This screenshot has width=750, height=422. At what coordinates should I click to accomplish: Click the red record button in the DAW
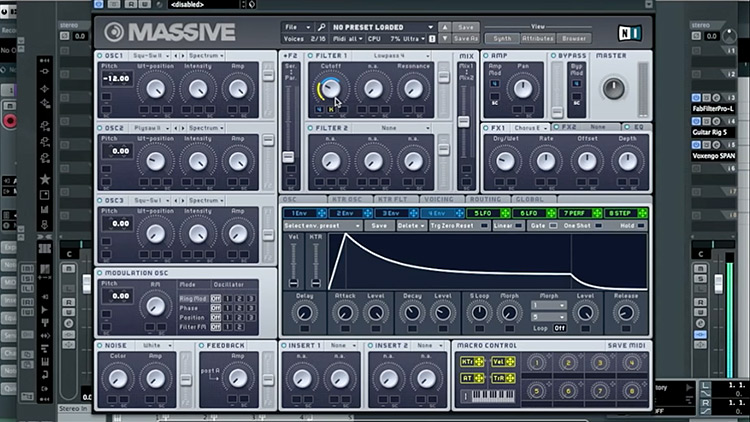coord(9,121)
